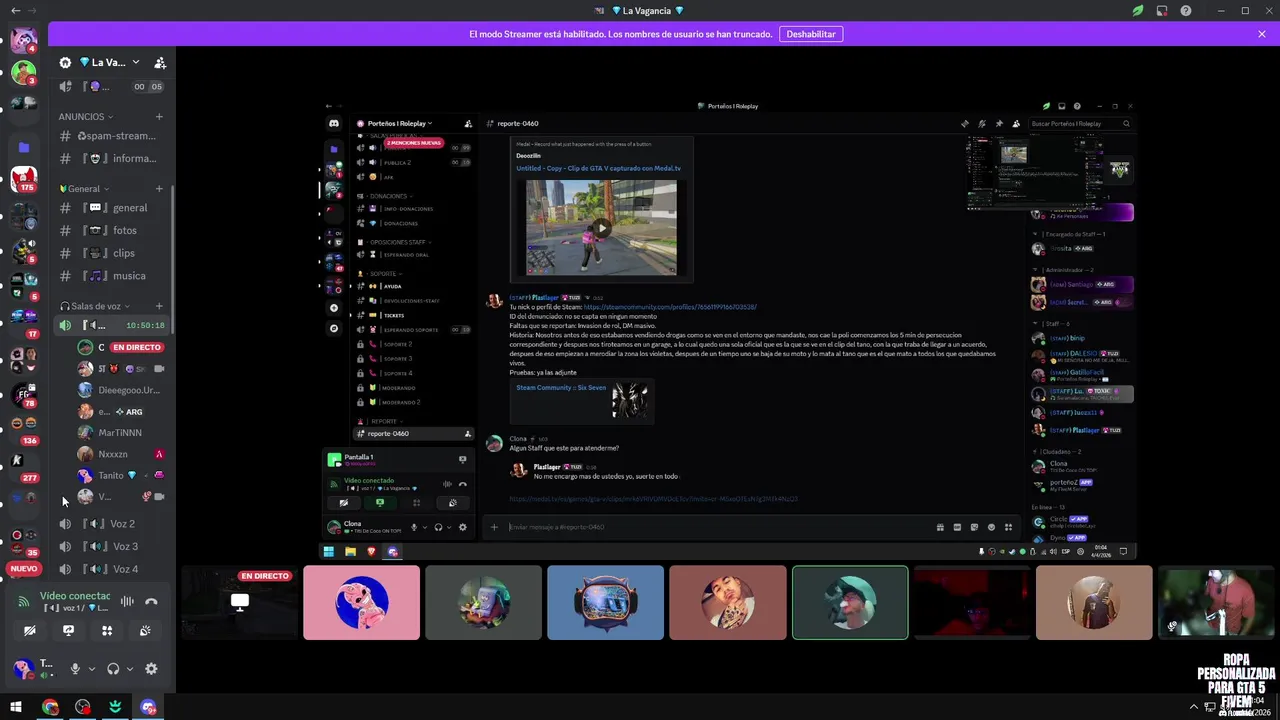
Task: Open the Windows Start menu
Action: pyautogui.click(x=15, y=707)
